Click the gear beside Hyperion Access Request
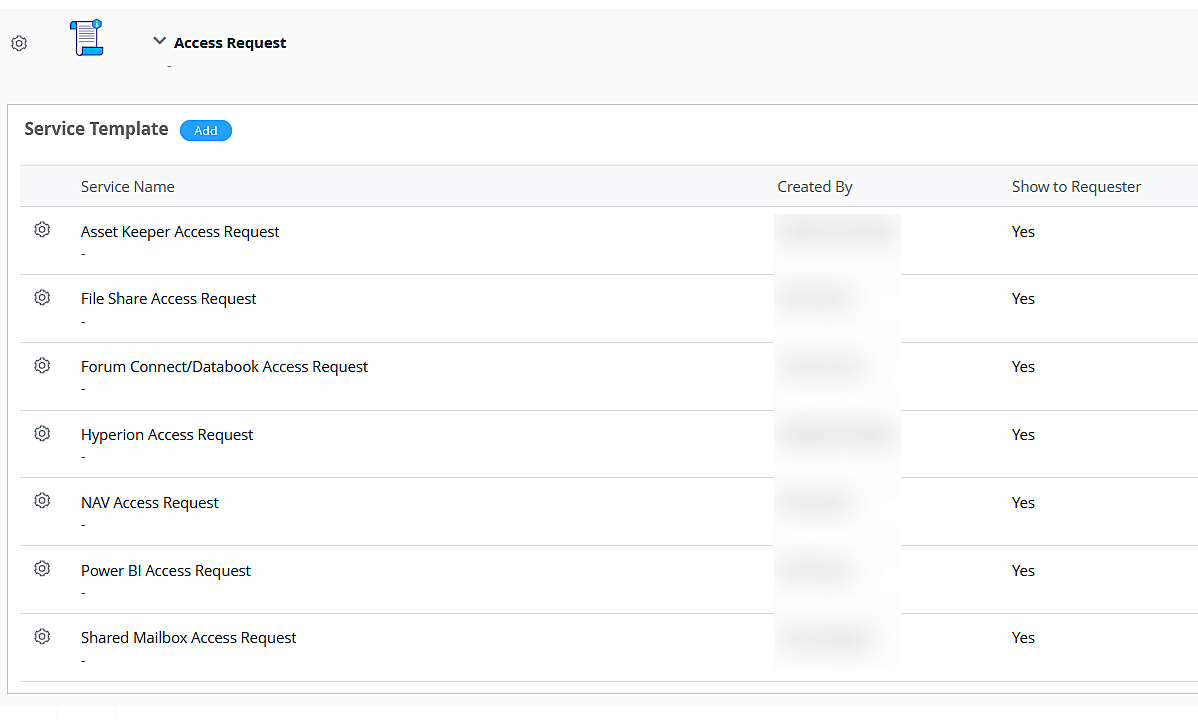Viewport: 1198px width, 720px height. pyautogui.click(x=42, y=433)
